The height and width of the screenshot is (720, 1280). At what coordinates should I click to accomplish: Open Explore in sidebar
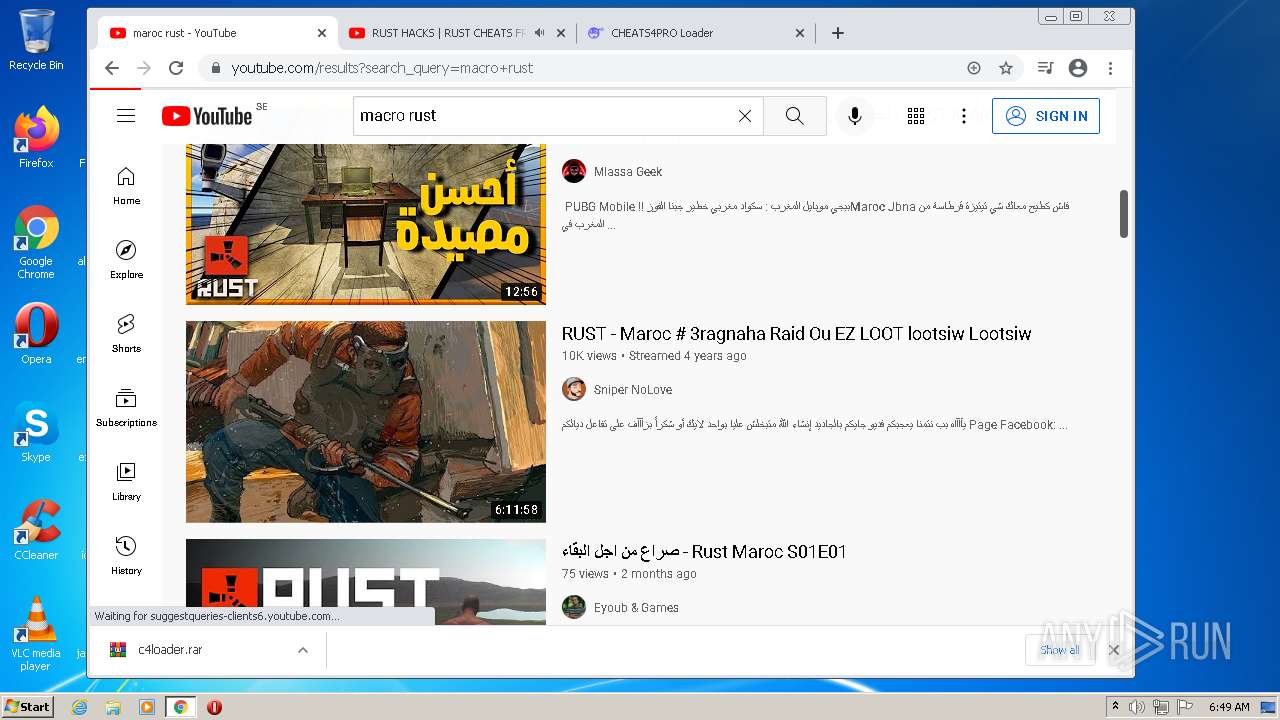[x=126, y=260]
